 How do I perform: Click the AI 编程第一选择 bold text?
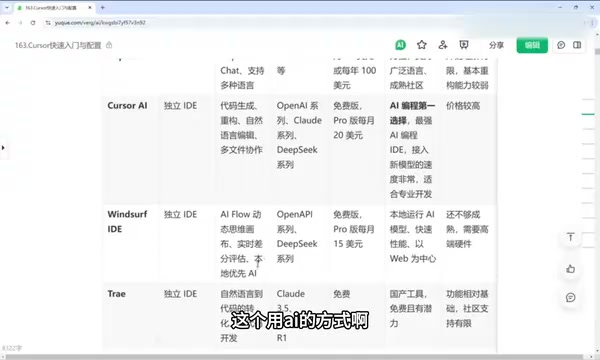(x=412, y=113)
